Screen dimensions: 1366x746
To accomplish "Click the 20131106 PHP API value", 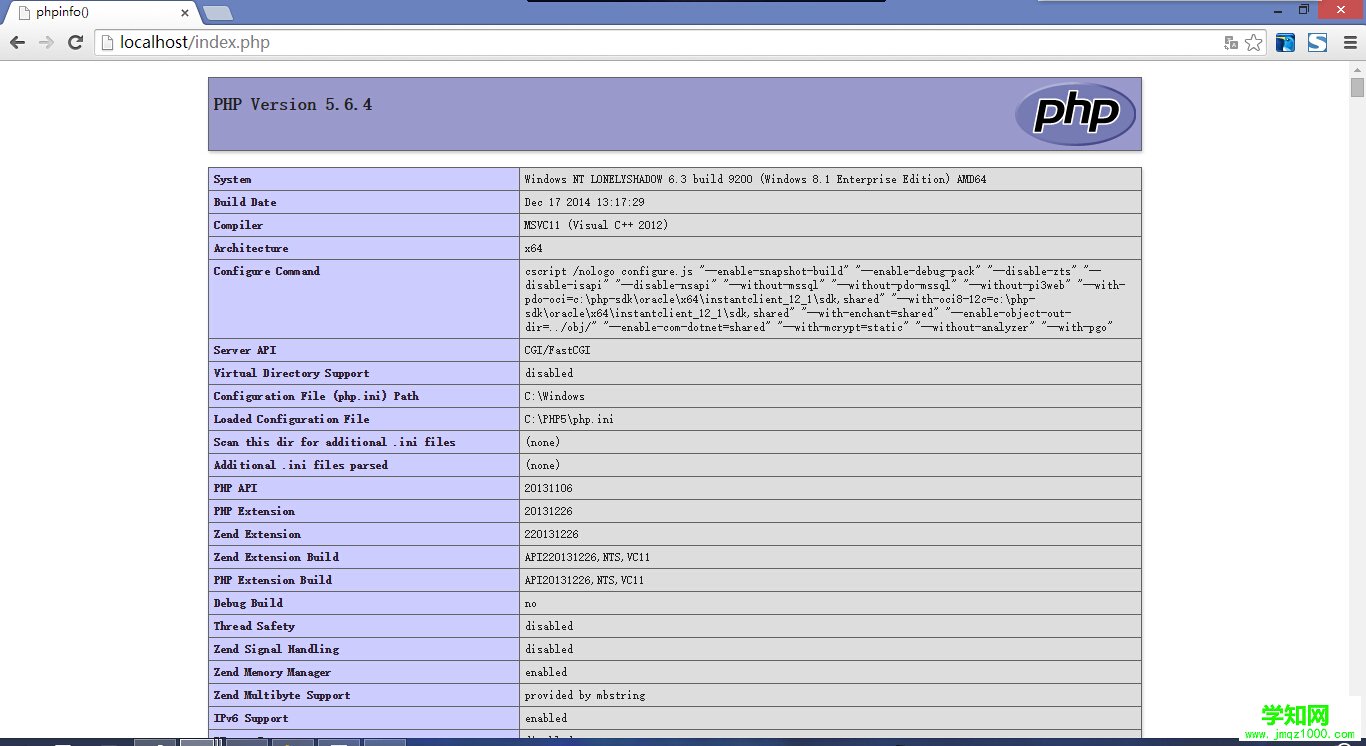I will click(549, 488).
